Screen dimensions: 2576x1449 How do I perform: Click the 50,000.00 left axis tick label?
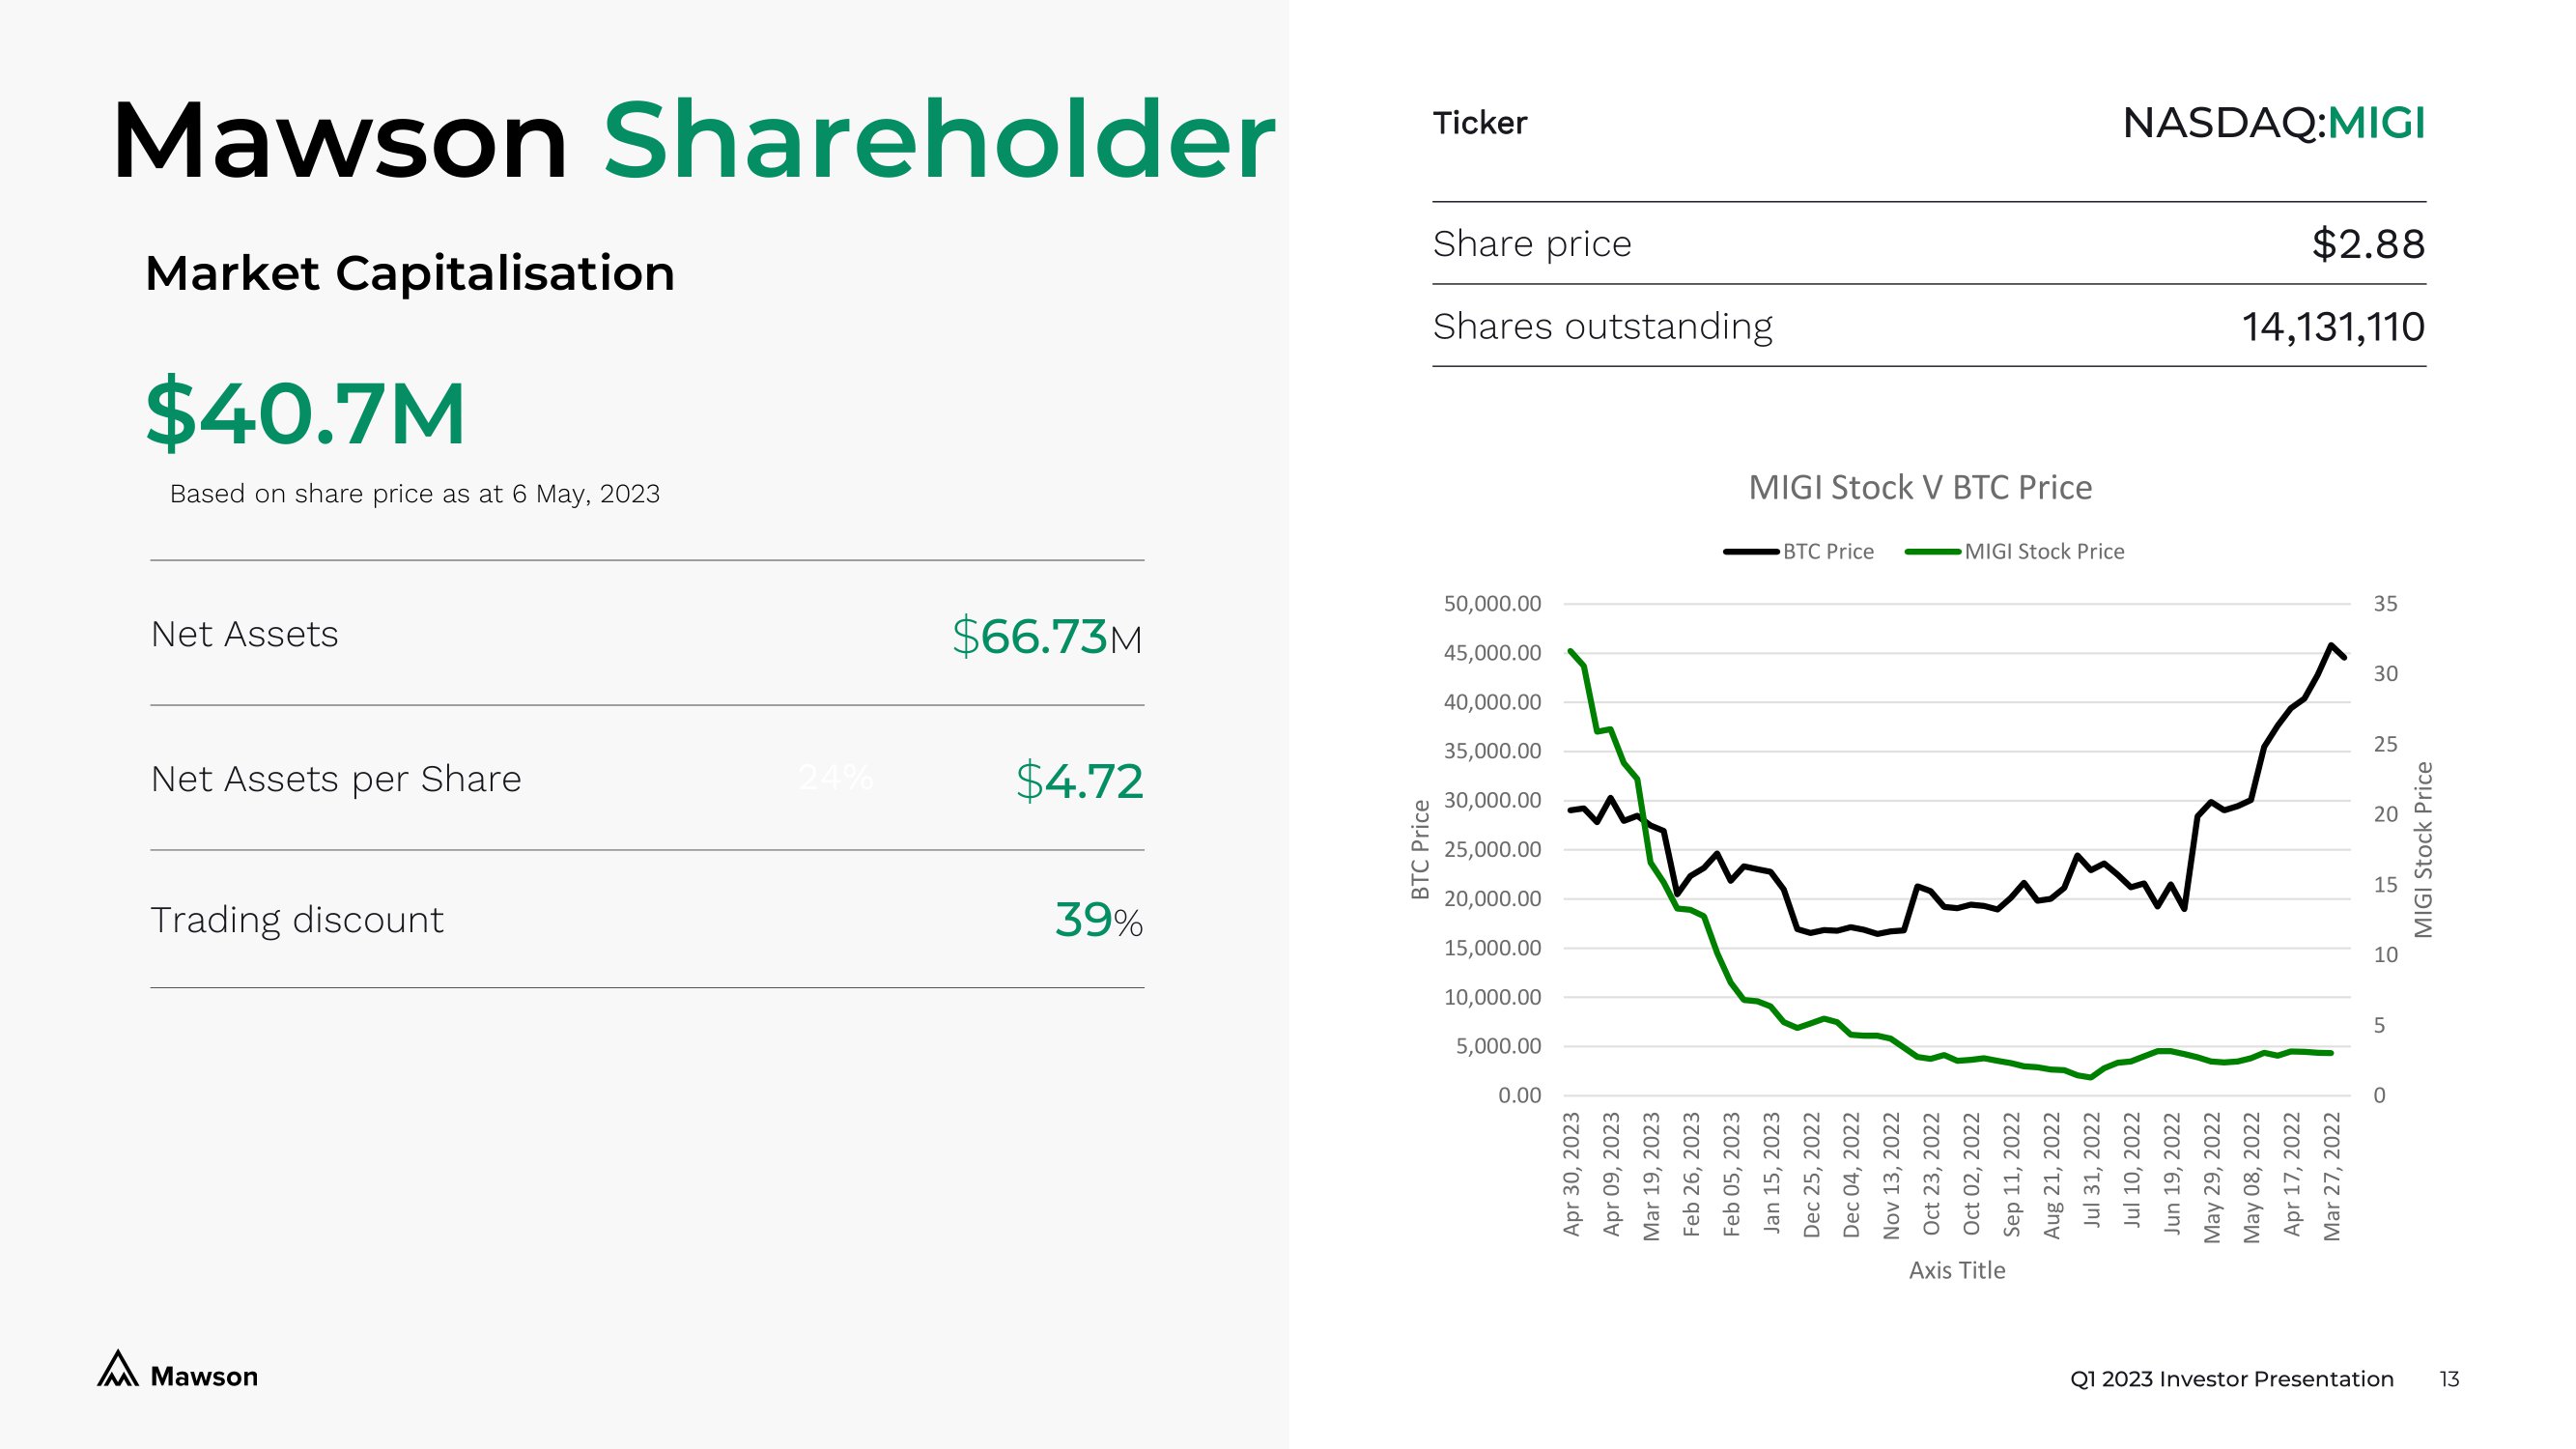pos(1492,604)
